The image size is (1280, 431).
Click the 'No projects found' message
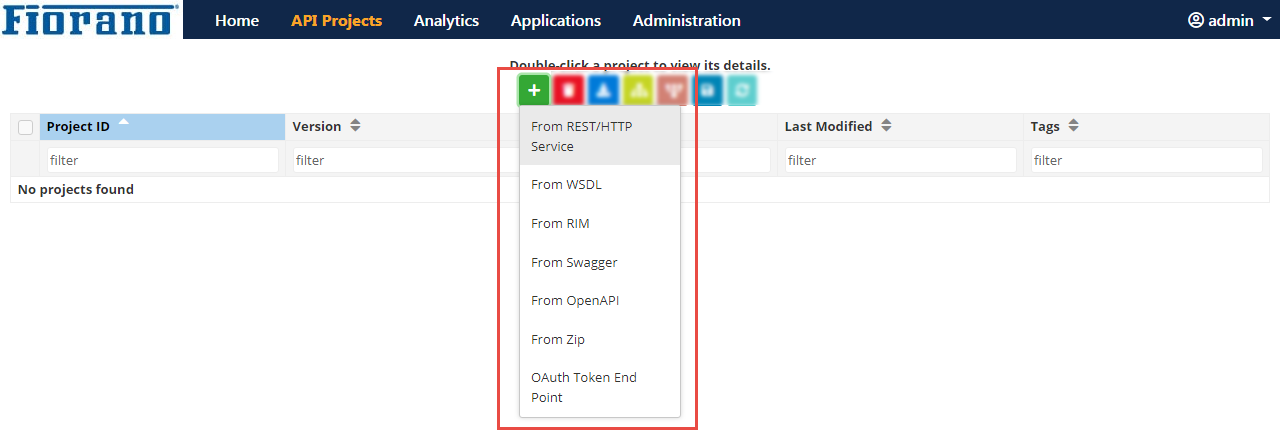tap(76, 189)
